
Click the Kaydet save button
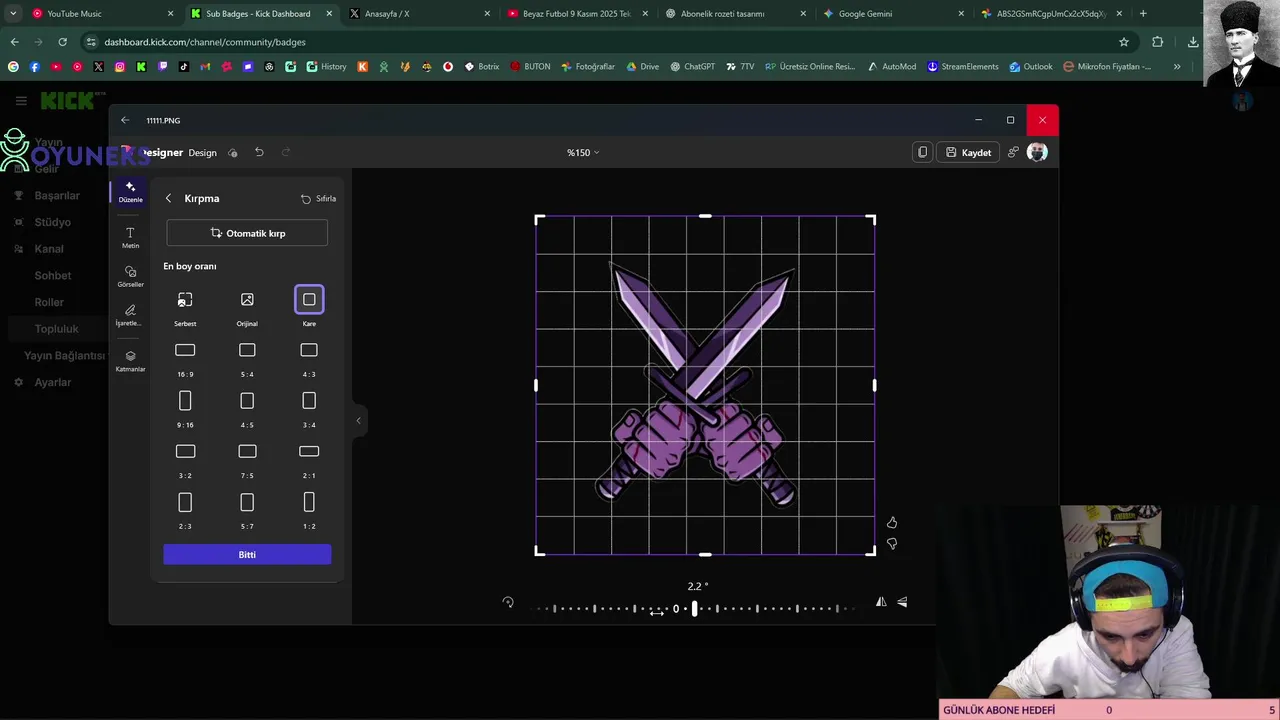tap(968, 152)
